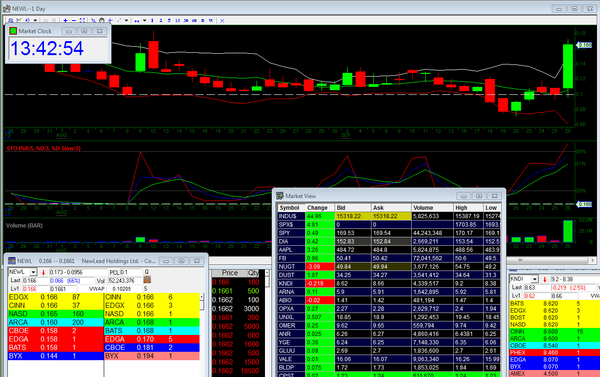Click the chart-style icon in the toolbar
This screenshot has height=377, width=600.
click(x=137, y=21)
